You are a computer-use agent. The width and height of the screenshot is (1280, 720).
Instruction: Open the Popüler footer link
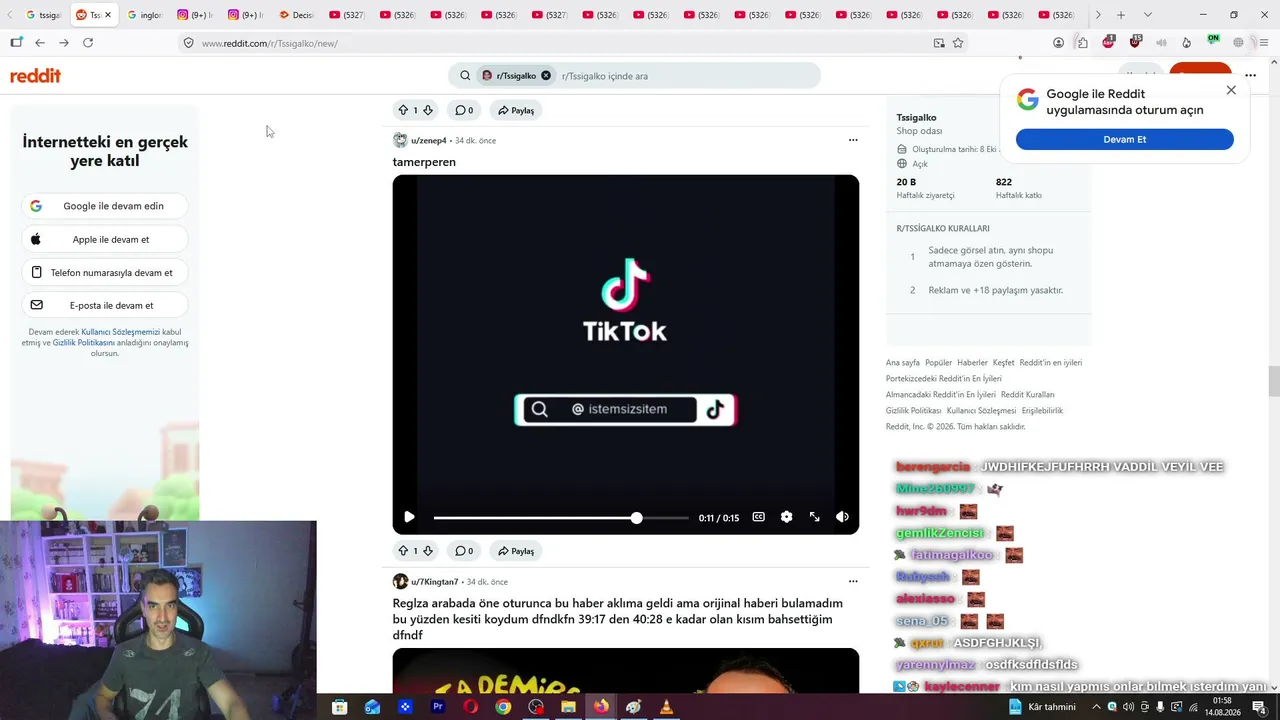(939, 363)
